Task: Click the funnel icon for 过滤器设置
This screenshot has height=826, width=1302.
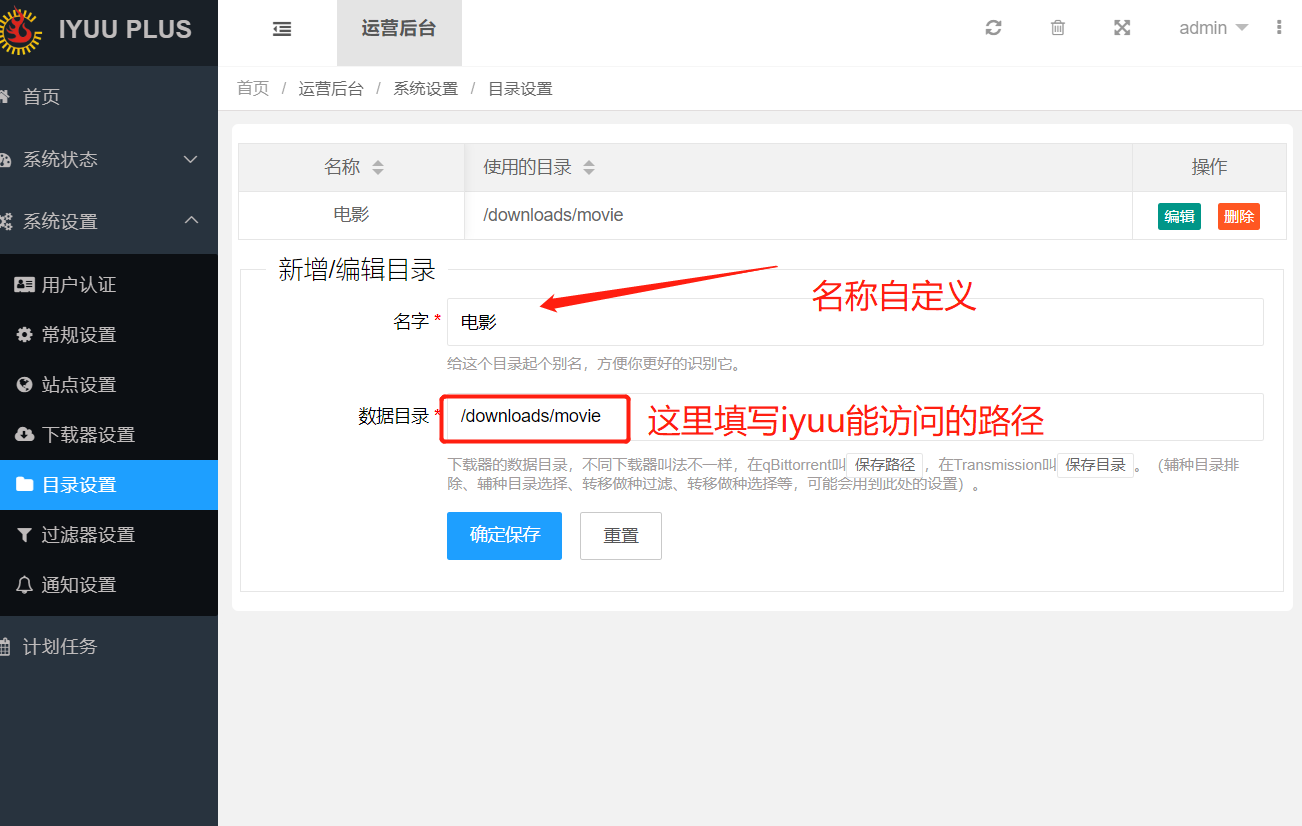Action: [x=25, y=535]
